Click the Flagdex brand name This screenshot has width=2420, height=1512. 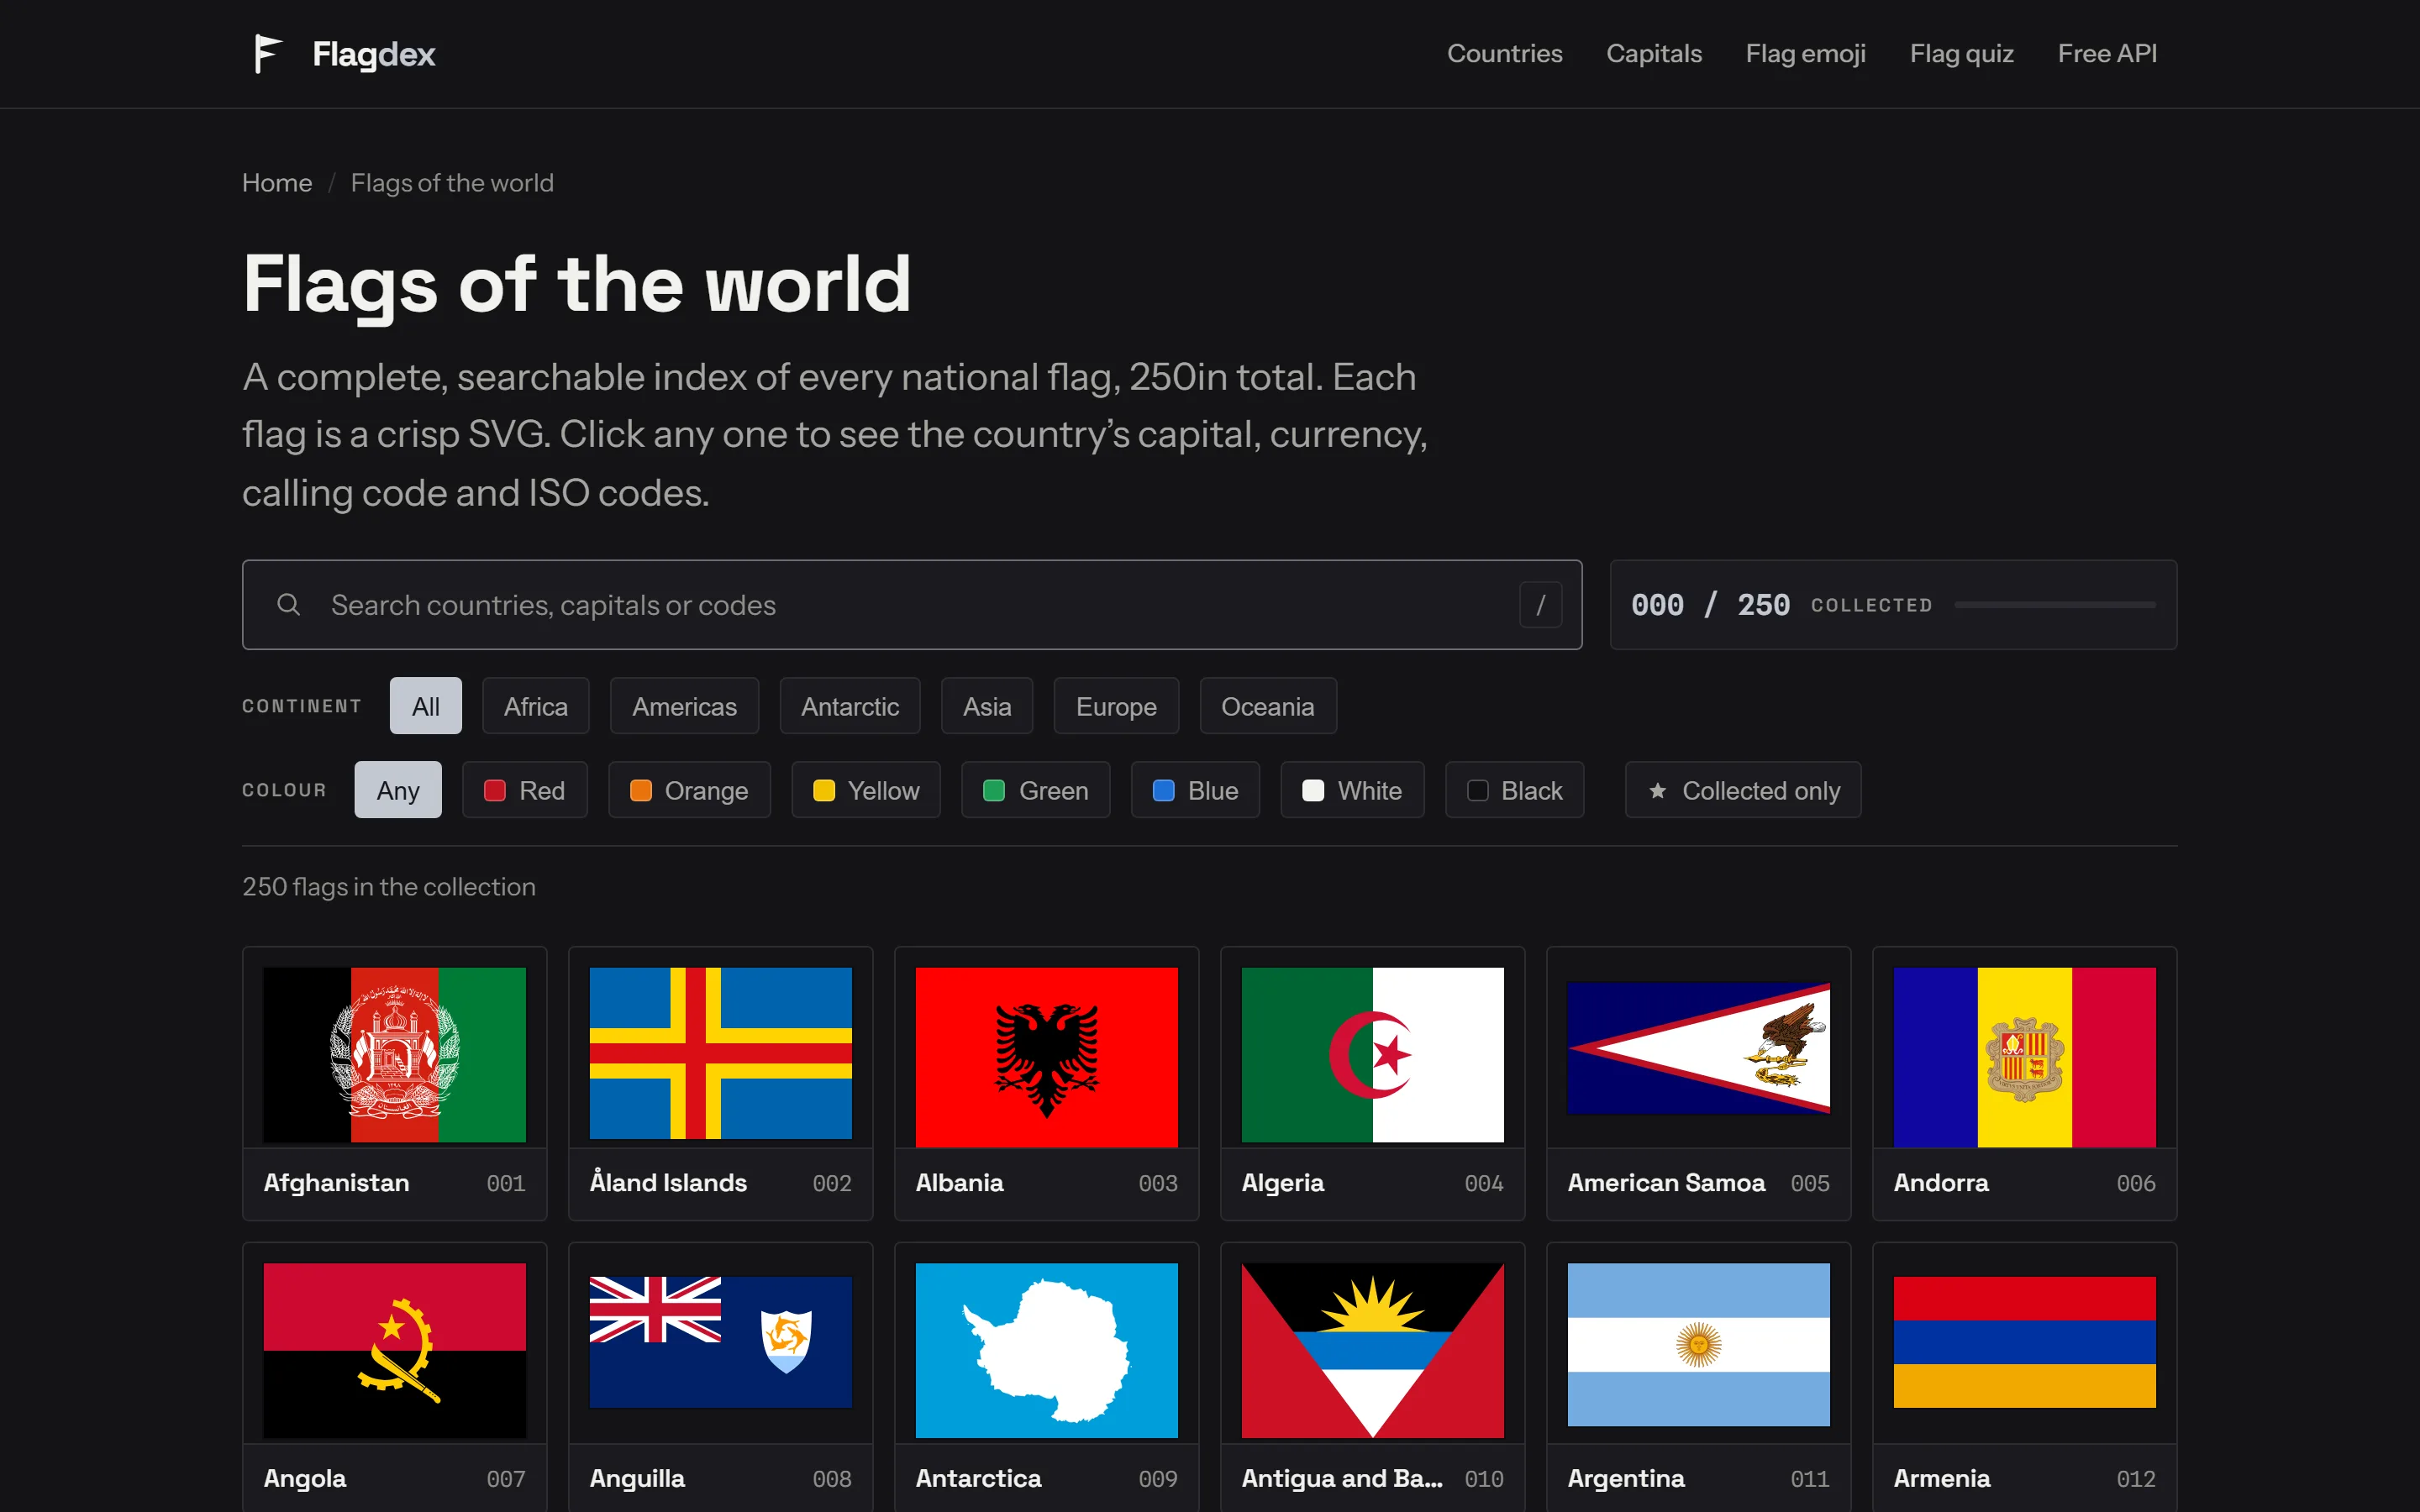(373, 54)
